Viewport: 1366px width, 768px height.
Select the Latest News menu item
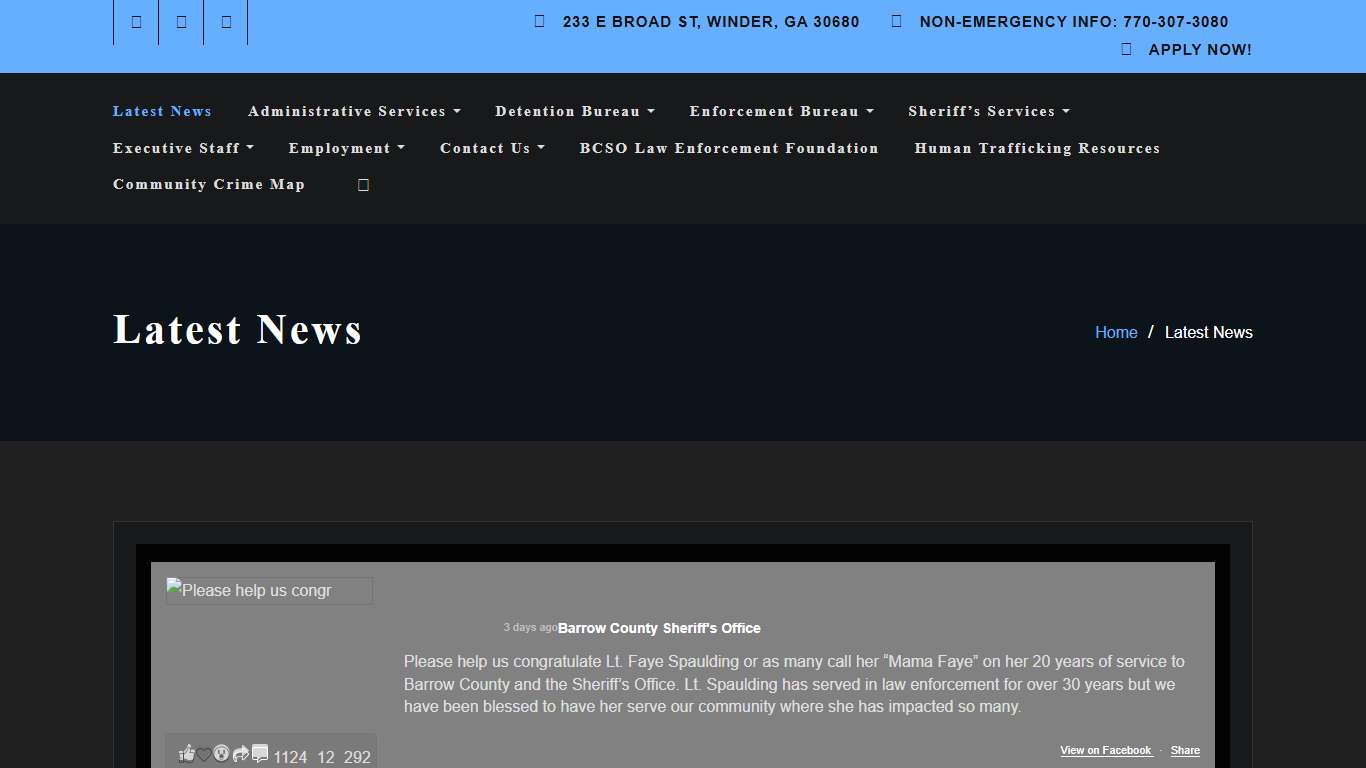click(162, 111)
